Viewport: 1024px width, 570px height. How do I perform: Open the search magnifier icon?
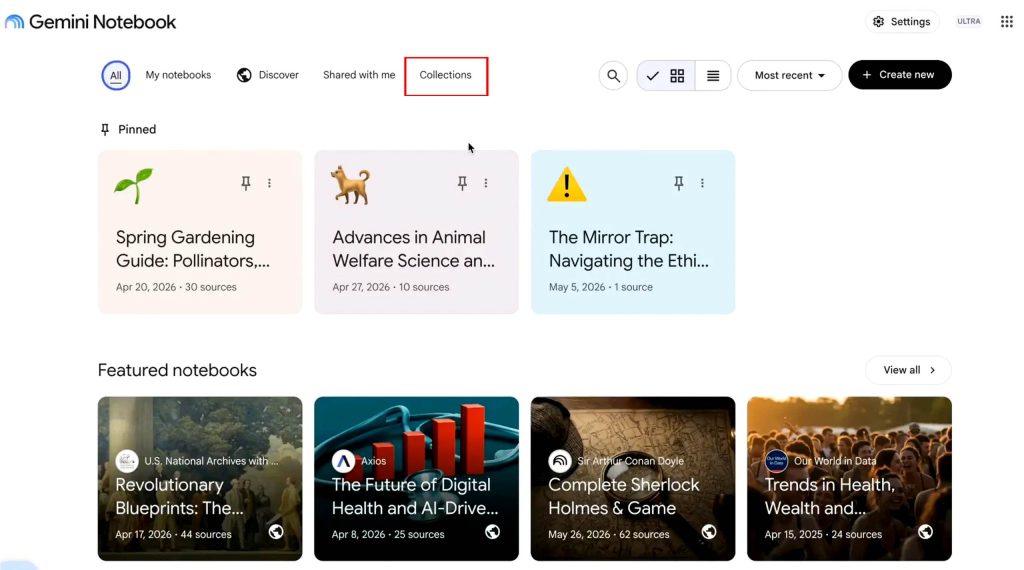613,76
